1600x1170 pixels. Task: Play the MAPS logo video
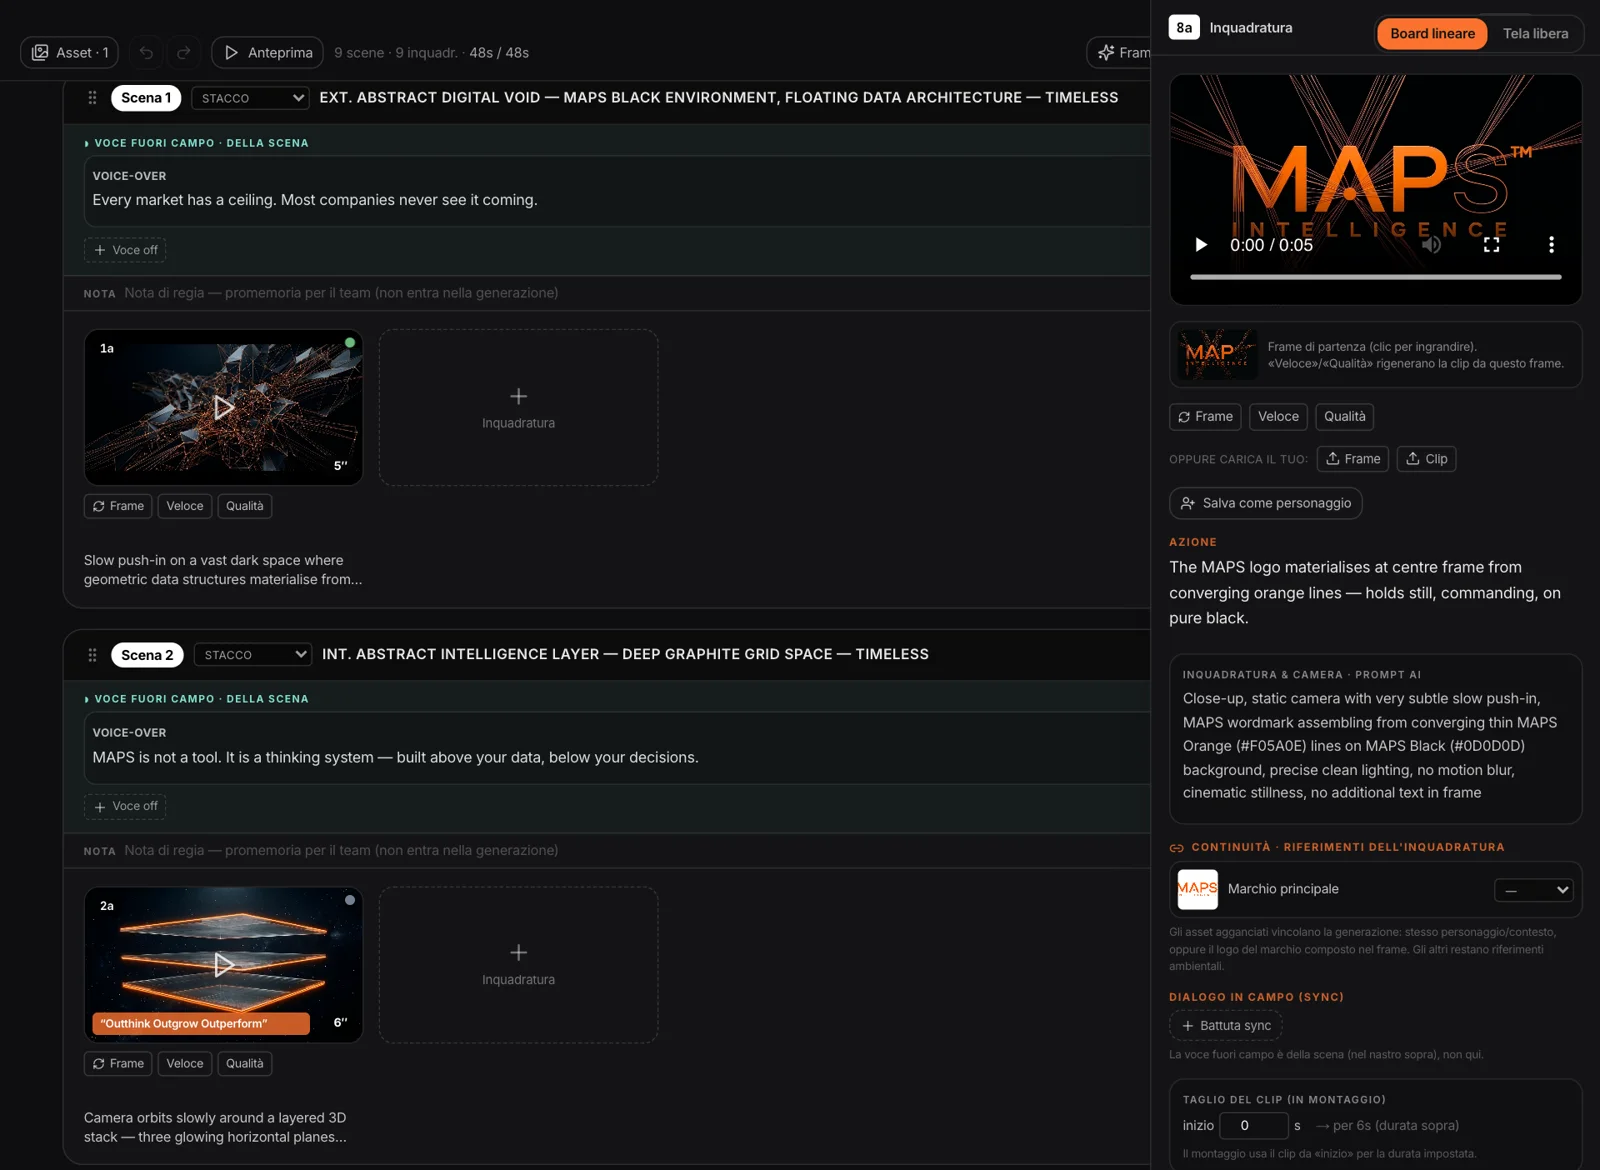click(1201, 245)
